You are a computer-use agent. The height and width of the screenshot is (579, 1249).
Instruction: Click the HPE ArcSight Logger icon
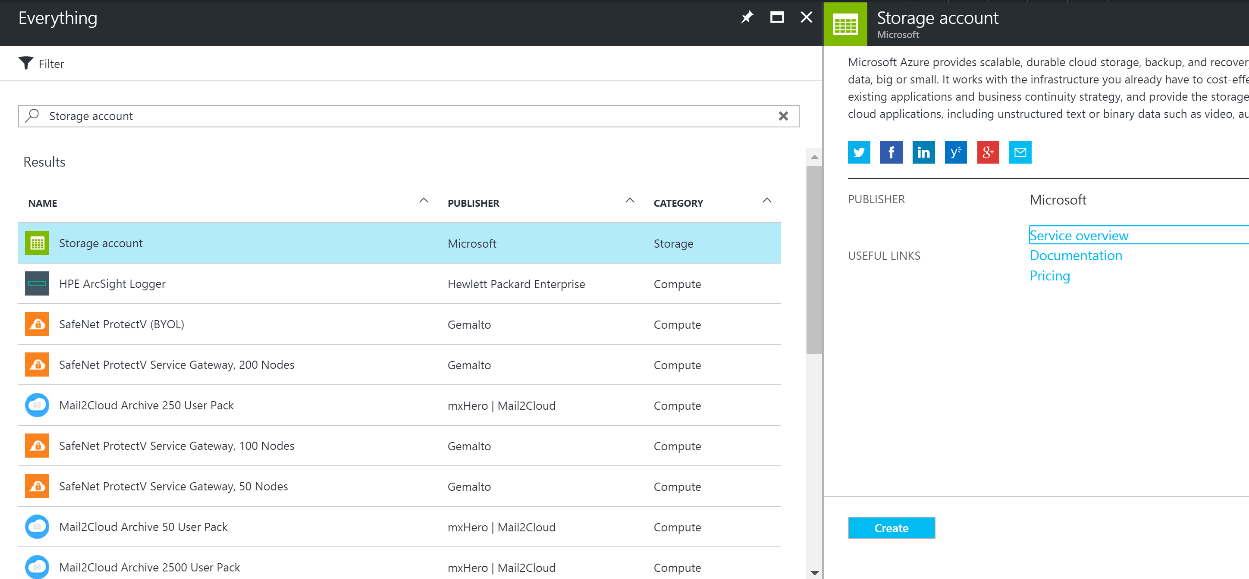click(37, 284)
